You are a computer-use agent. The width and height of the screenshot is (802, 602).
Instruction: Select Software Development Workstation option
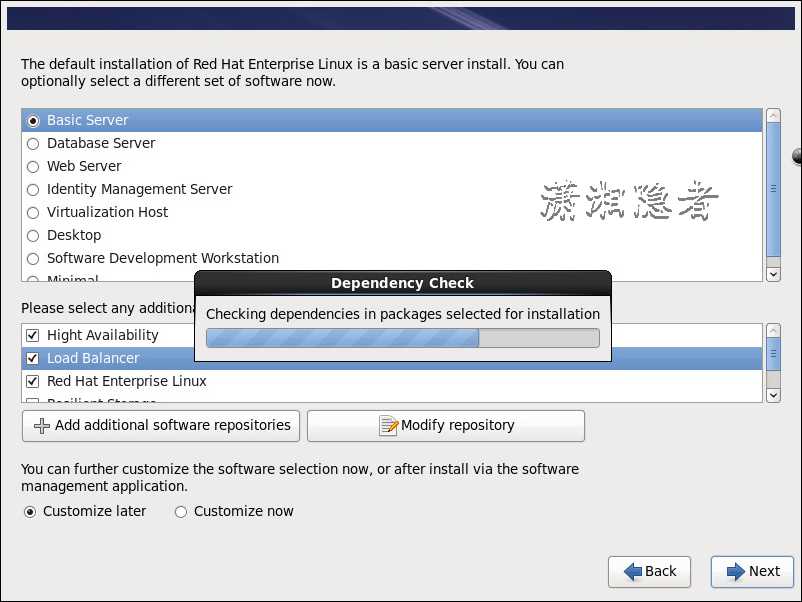[x=33, y=259]
